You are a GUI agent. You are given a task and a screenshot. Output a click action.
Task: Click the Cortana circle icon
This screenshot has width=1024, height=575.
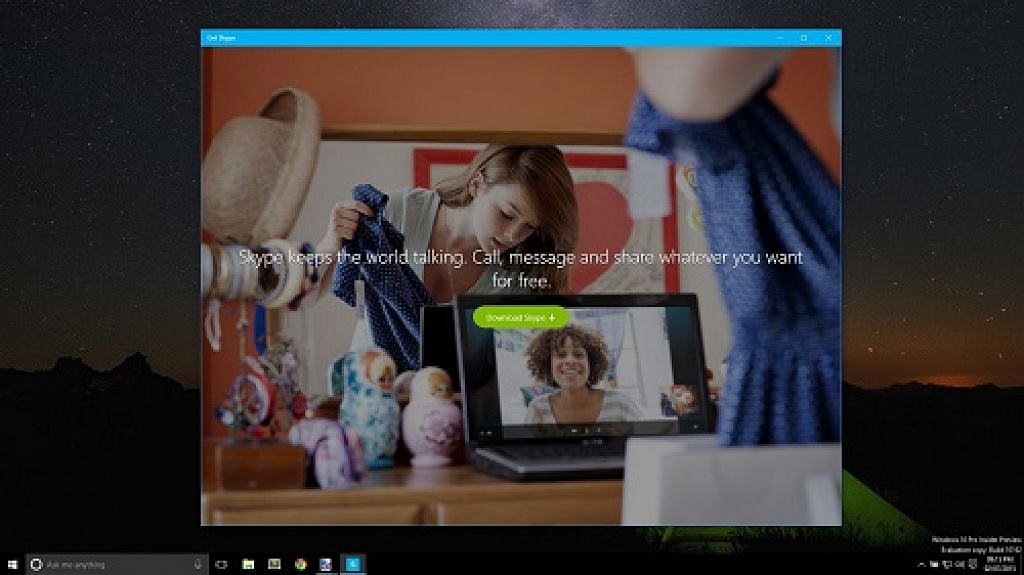(x=37, y=564)
